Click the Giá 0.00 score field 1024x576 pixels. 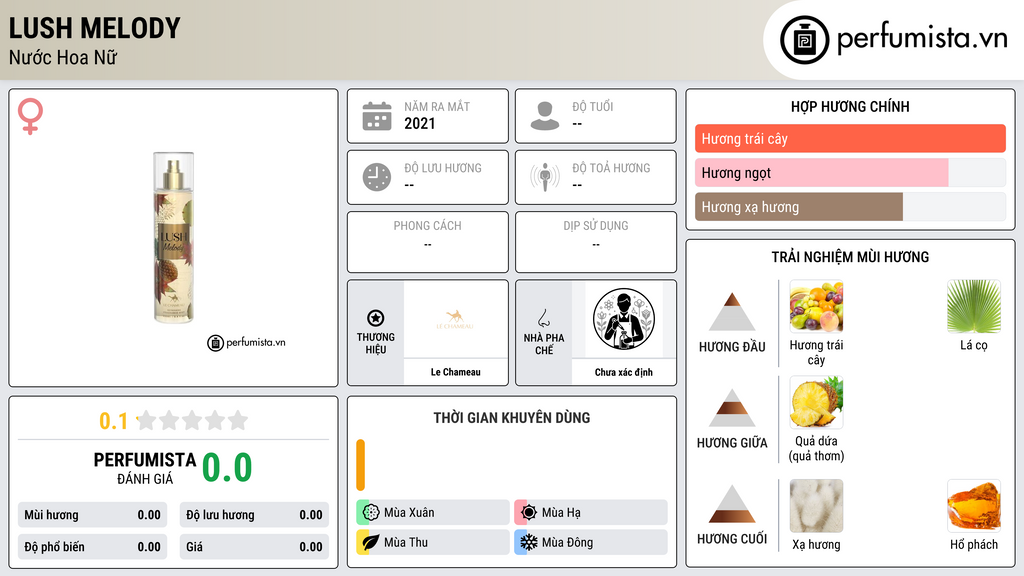(x=254, y=547)
